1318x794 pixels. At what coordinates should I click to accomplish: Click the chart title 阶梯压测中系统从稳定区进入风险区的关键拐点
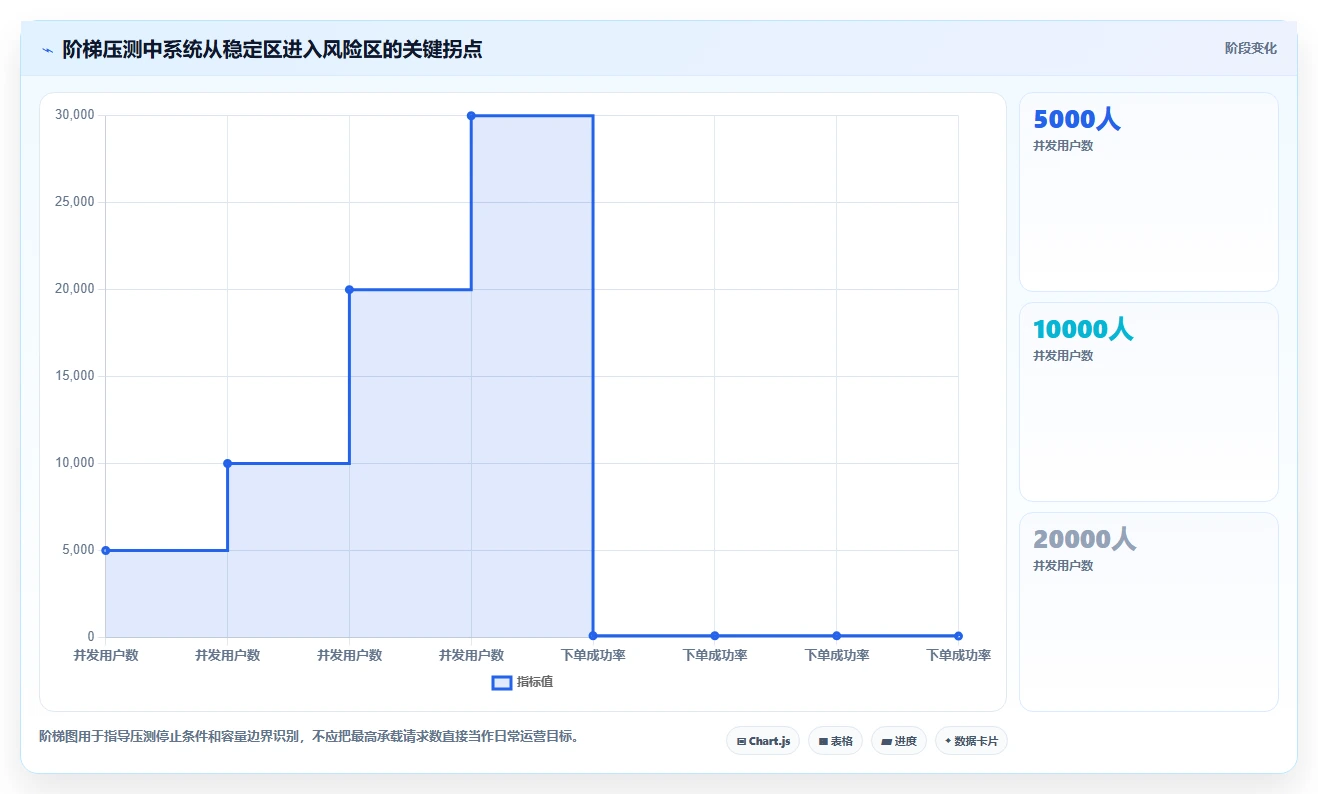[272, 49]
